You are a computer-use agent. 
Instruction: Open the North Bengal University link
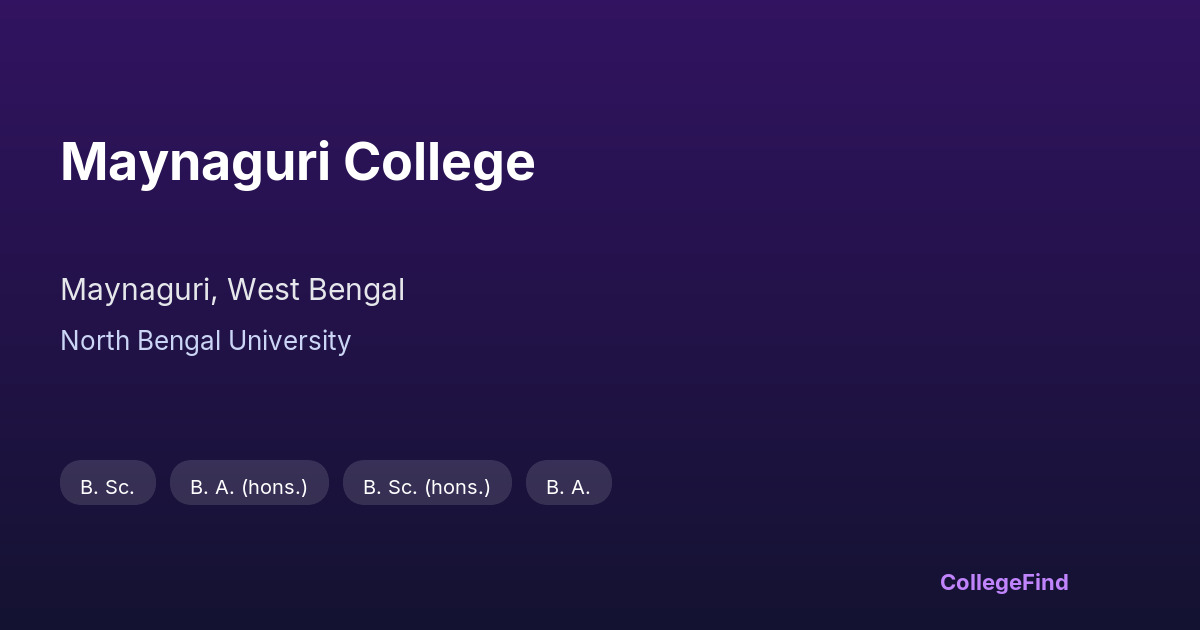tap(205, 341)
